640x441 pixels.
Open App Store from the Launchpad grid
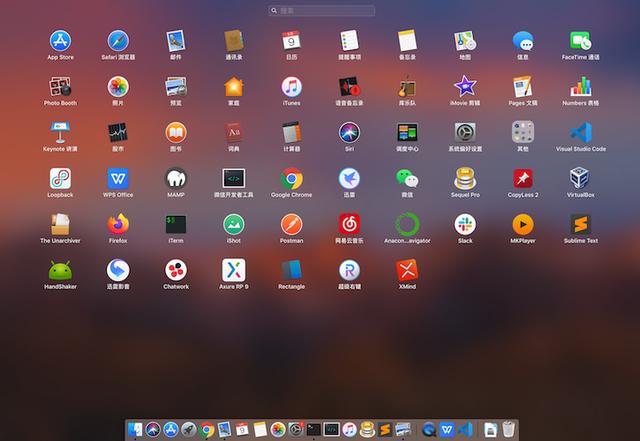point(60,41)
